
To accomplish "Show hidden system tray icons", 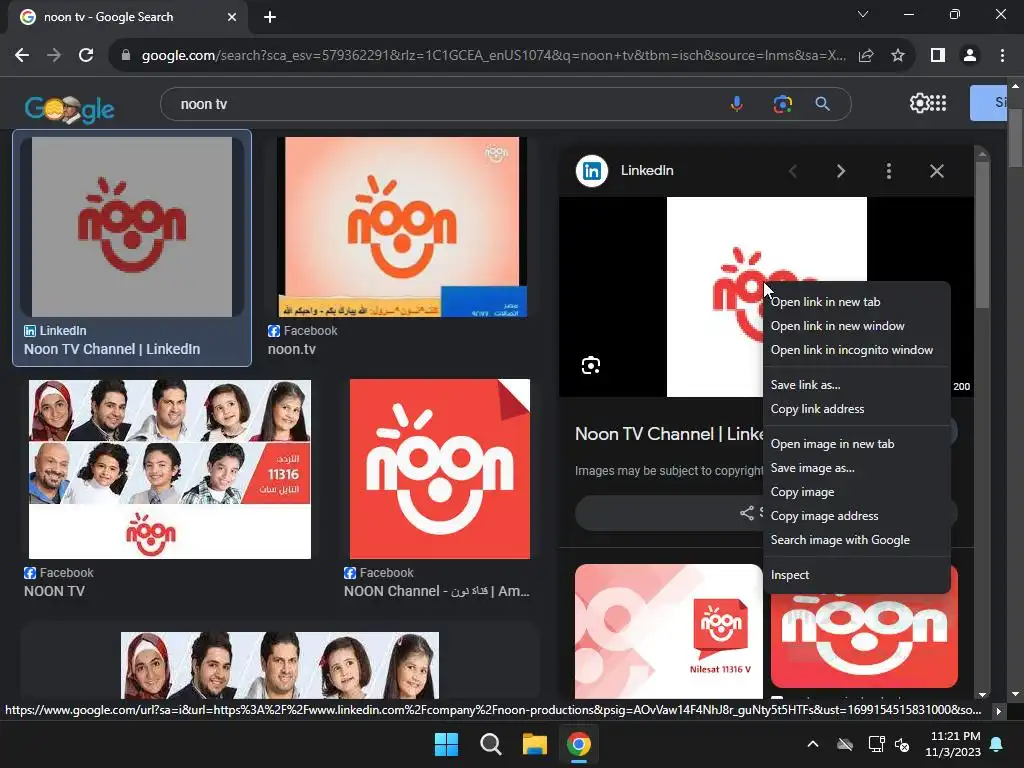I will (x=813, y=744).
